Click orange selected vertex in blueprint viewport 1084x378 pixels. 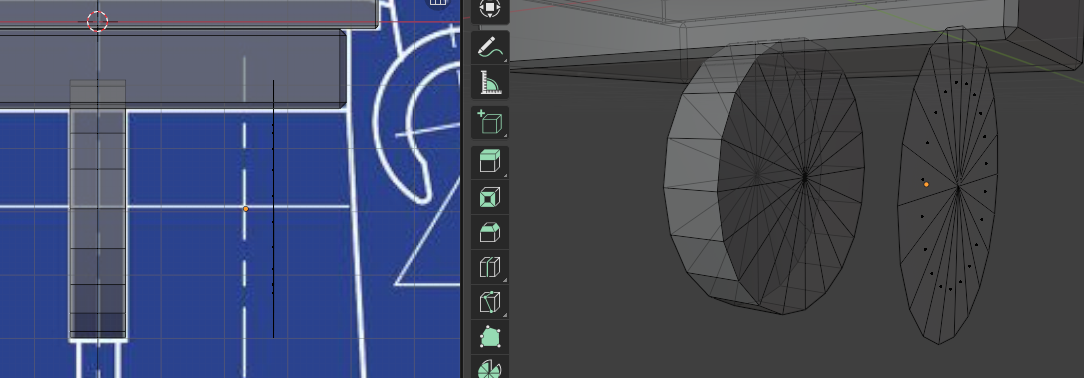tap(245, 209)
